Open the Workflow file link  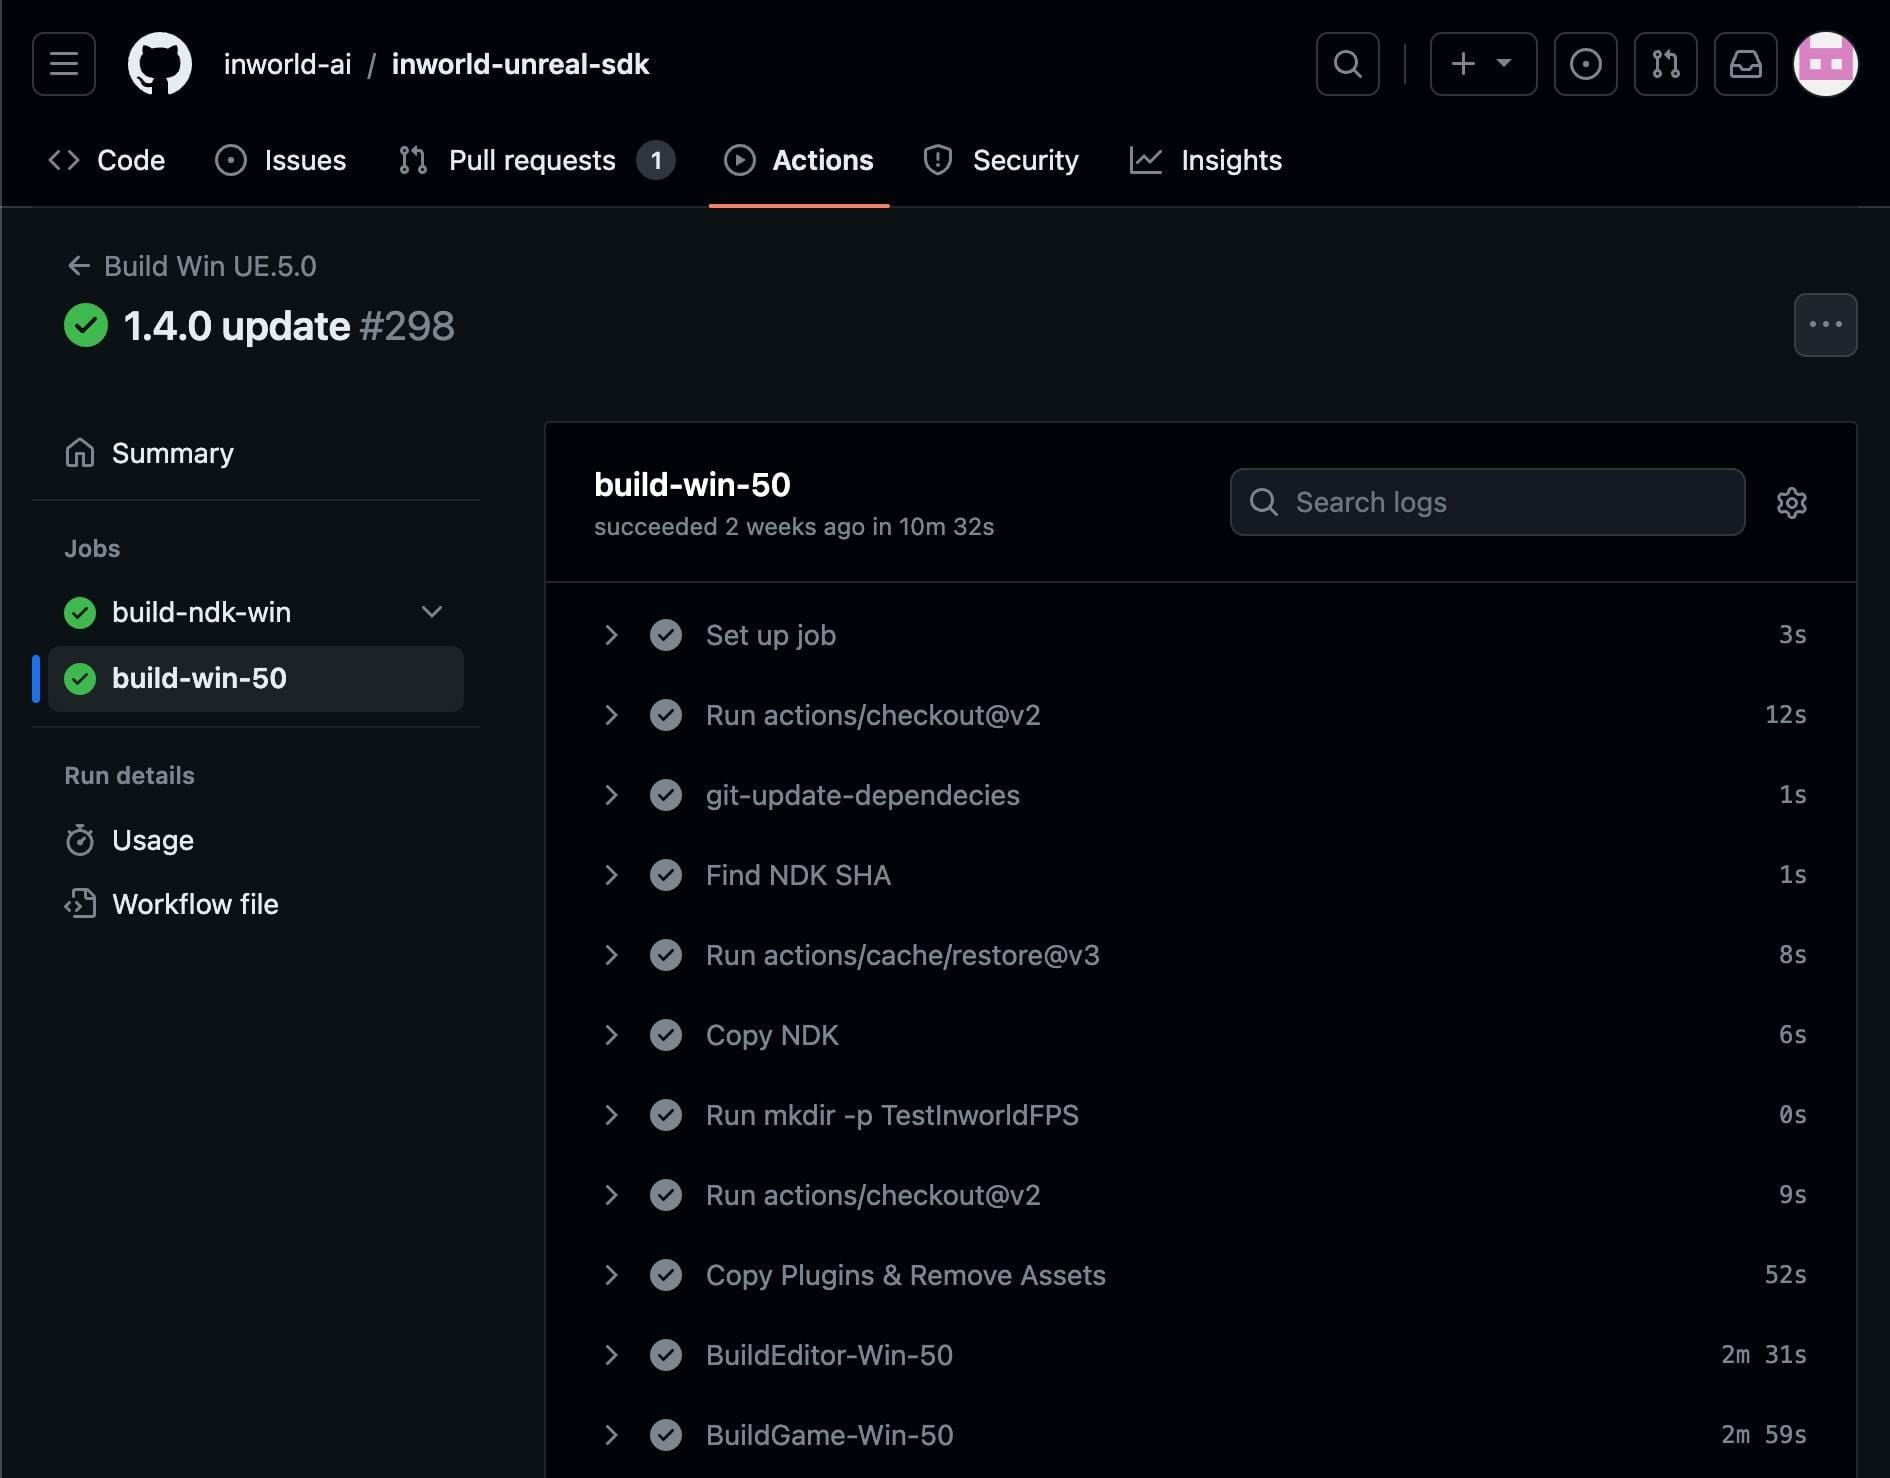195,904
